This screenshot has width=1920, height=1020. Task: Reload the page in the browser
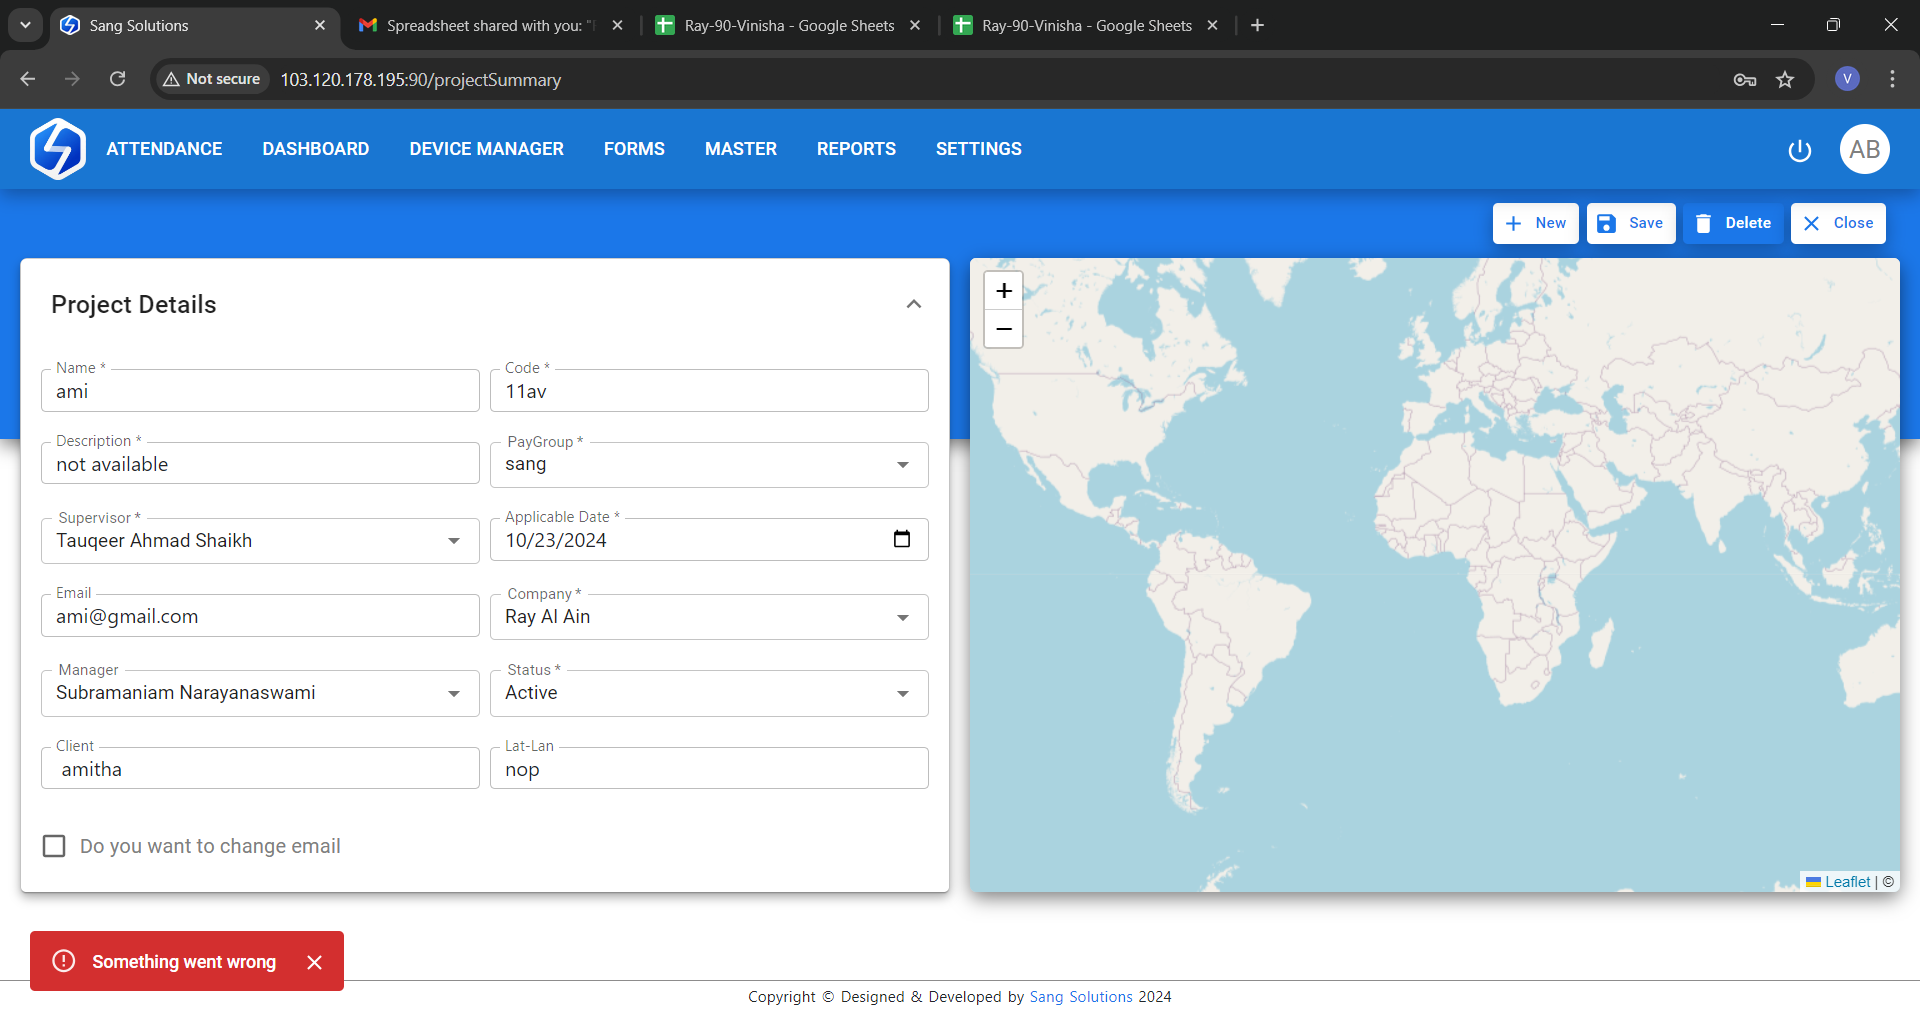point(118,79)
